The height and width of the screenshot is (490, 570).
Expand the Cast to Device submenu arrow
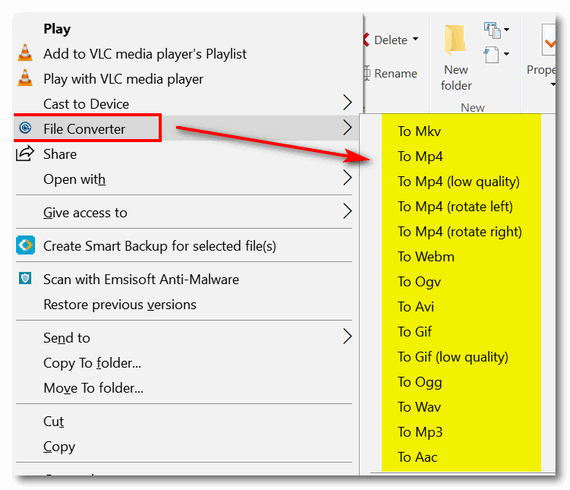click(348, 103)
